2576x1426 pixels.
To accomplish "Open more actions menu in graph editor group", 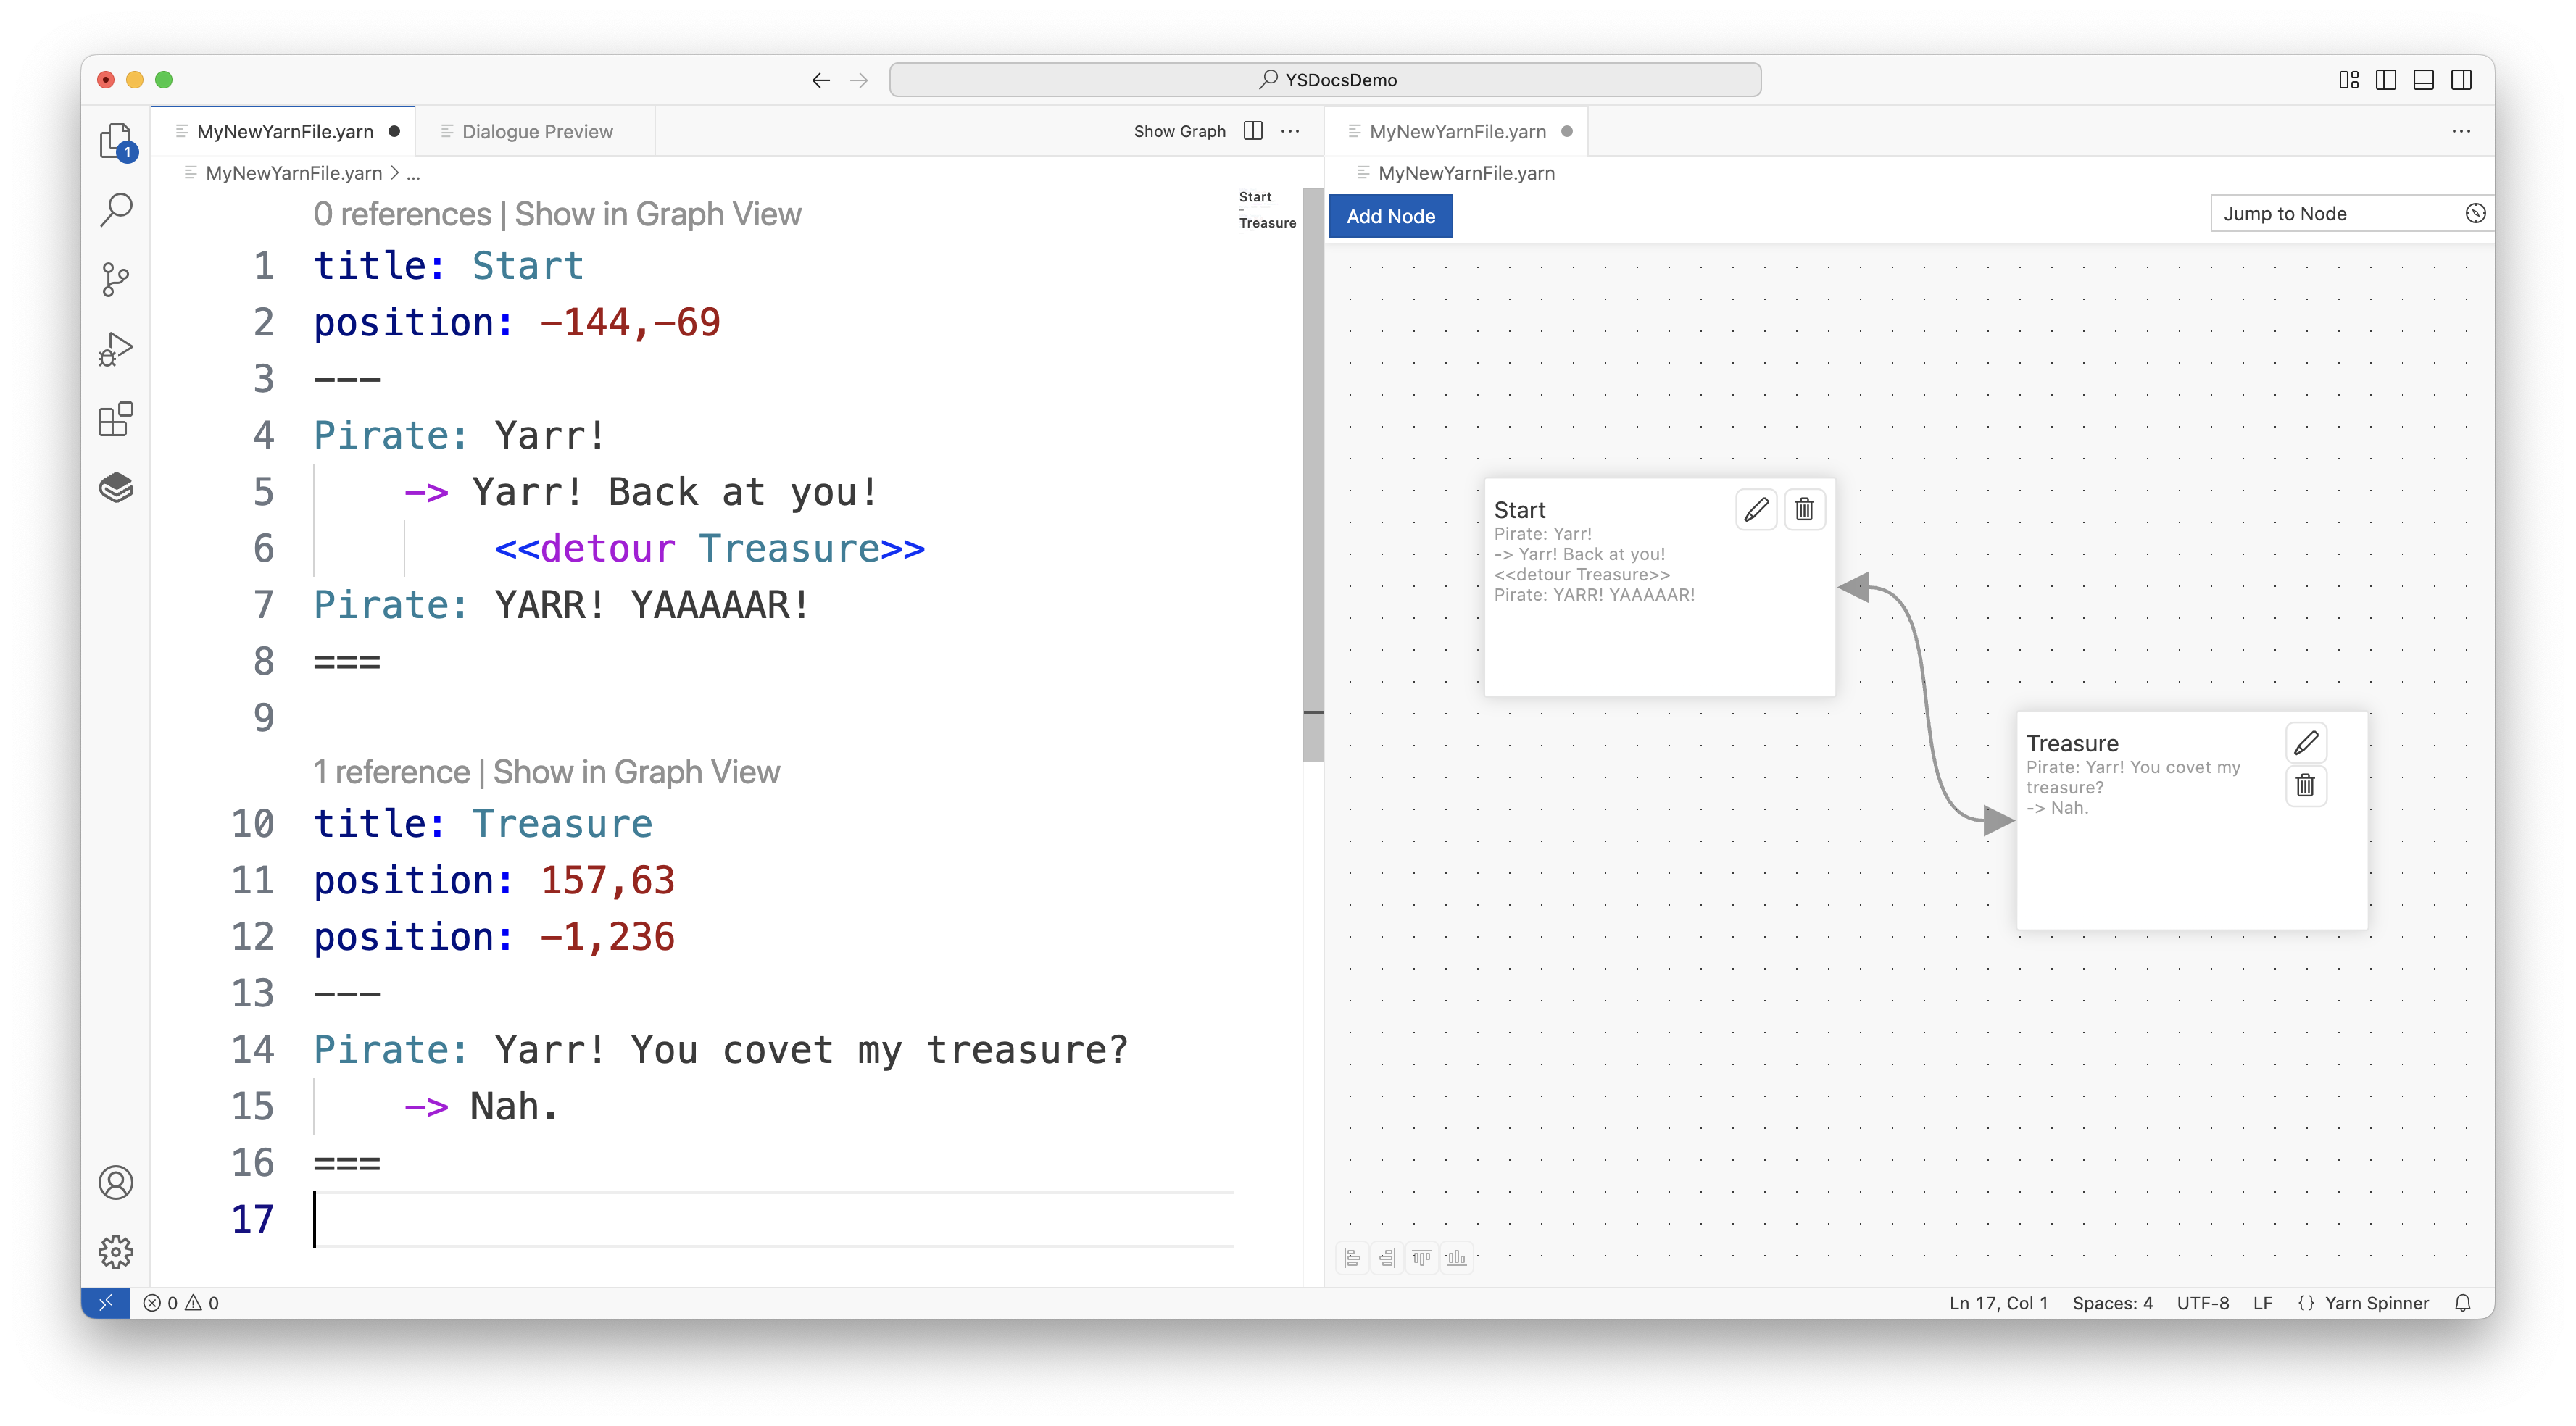I will (x=2461, y=132).
